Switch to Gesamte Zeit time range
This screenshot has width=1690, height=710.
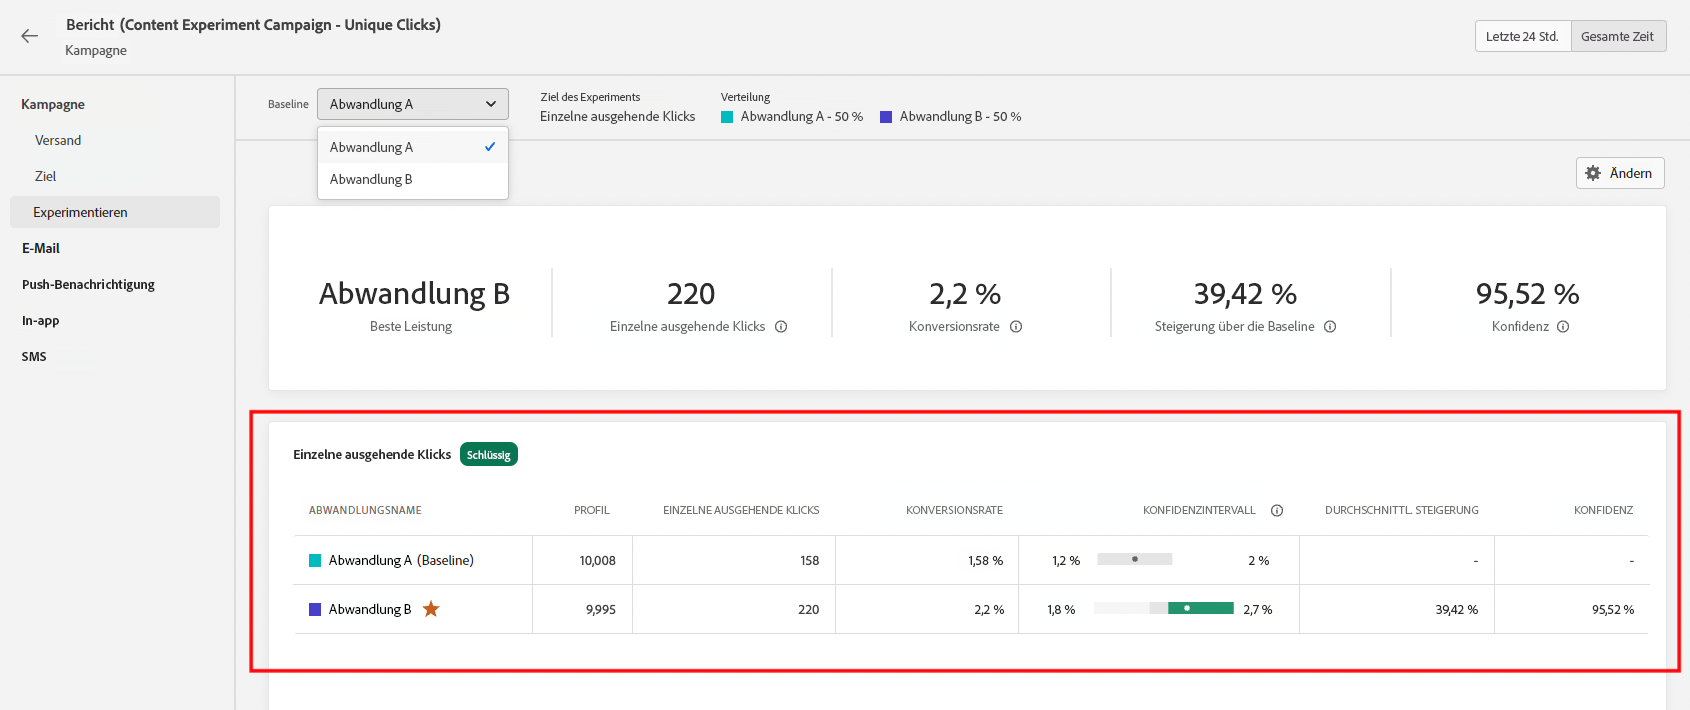click(x=1618, y=36)
